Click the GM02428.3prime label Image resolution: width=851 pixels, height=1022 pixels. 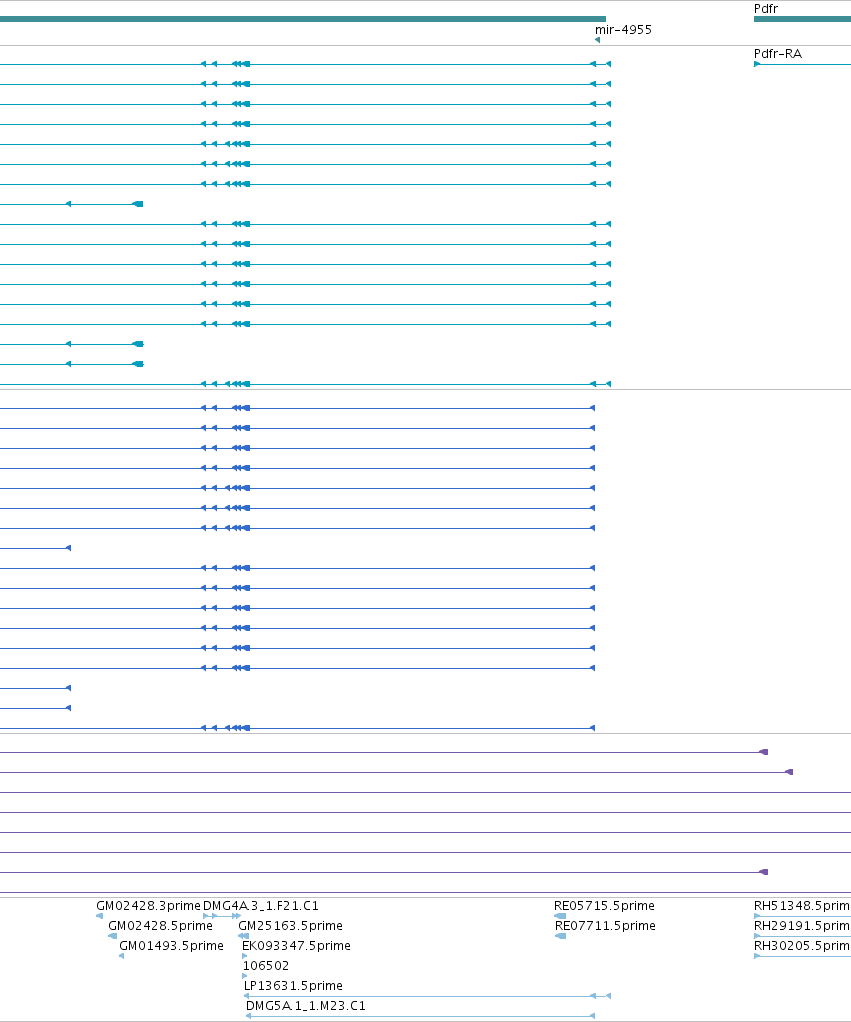148,905
